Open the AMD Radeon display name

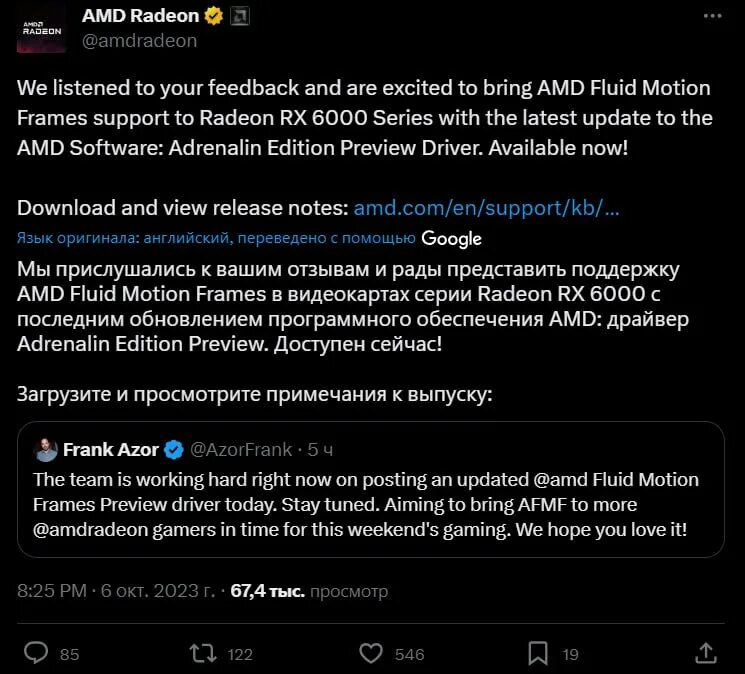click(140, 16)
